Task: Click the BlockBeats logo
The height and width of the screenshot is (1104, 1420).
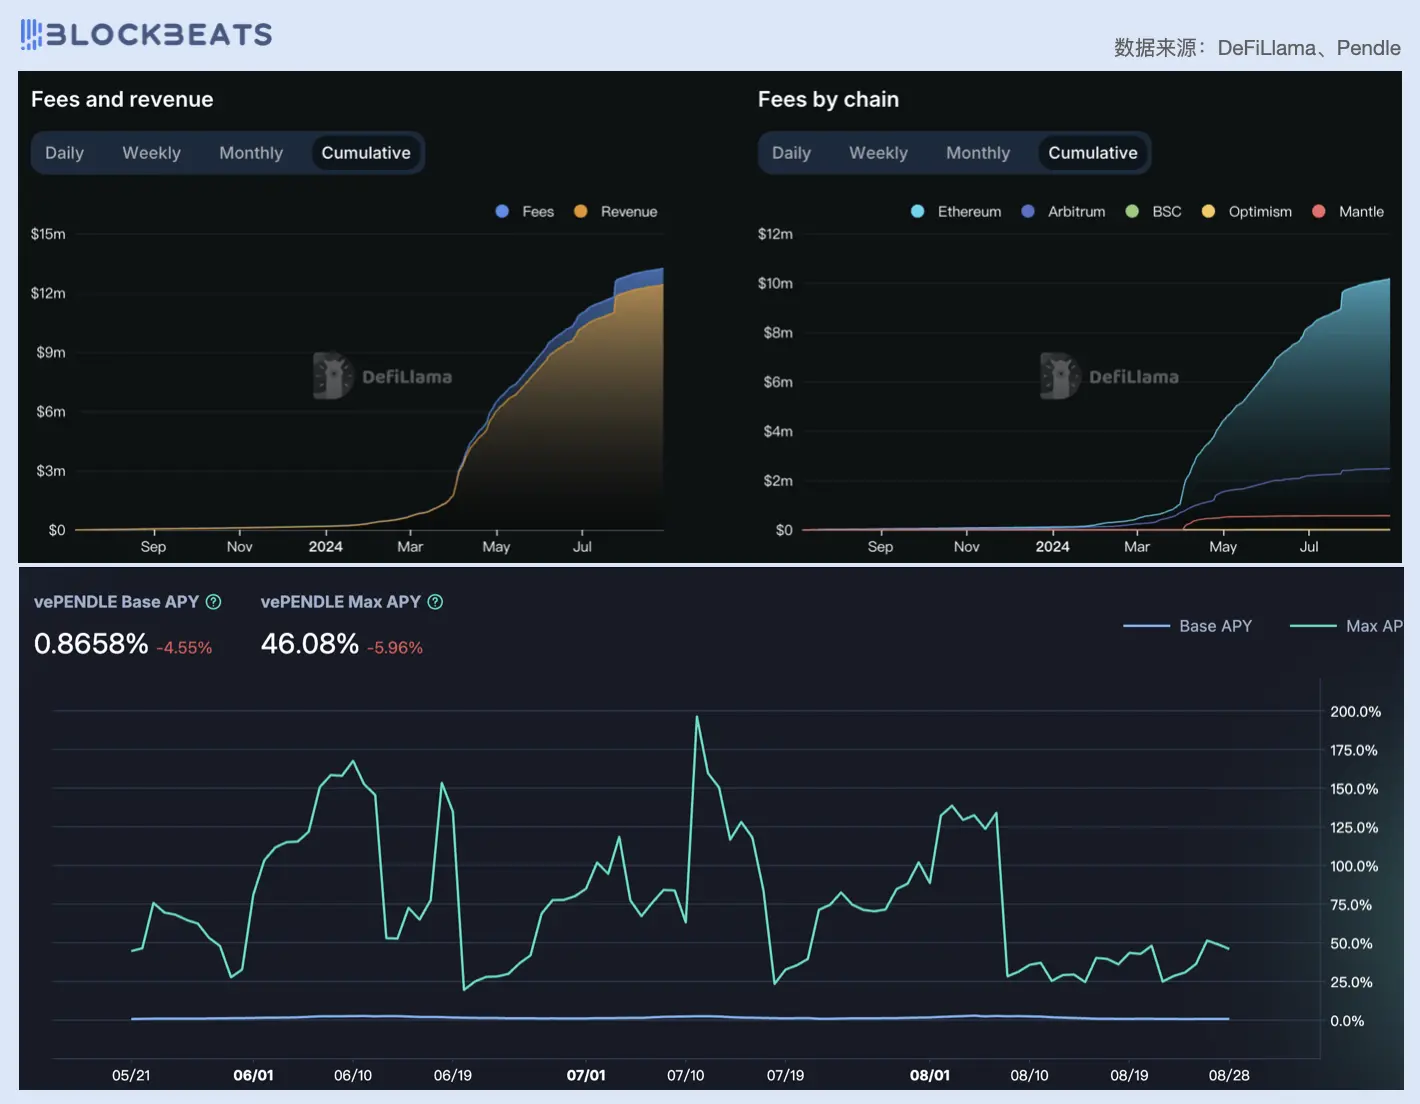Action: pos(146,35)
